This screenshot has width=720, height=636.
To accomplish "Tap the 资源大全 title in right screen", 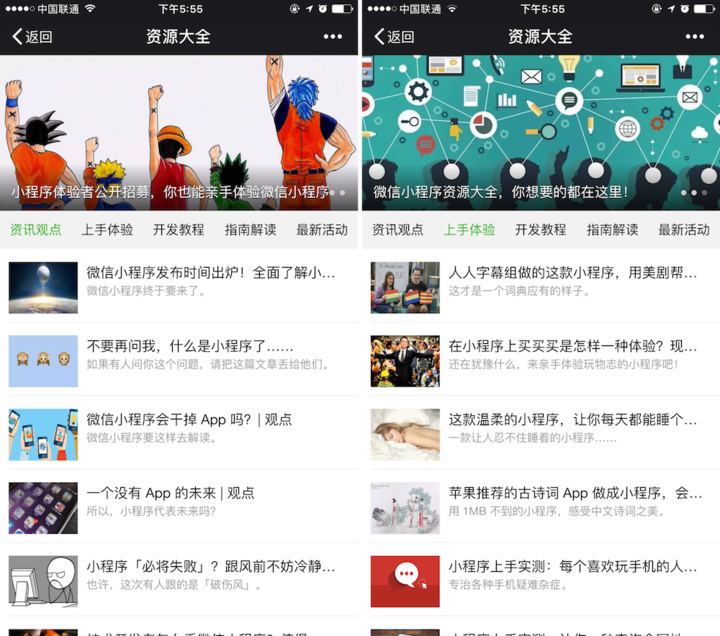I will pyautogui.click(x=540, y=37).
